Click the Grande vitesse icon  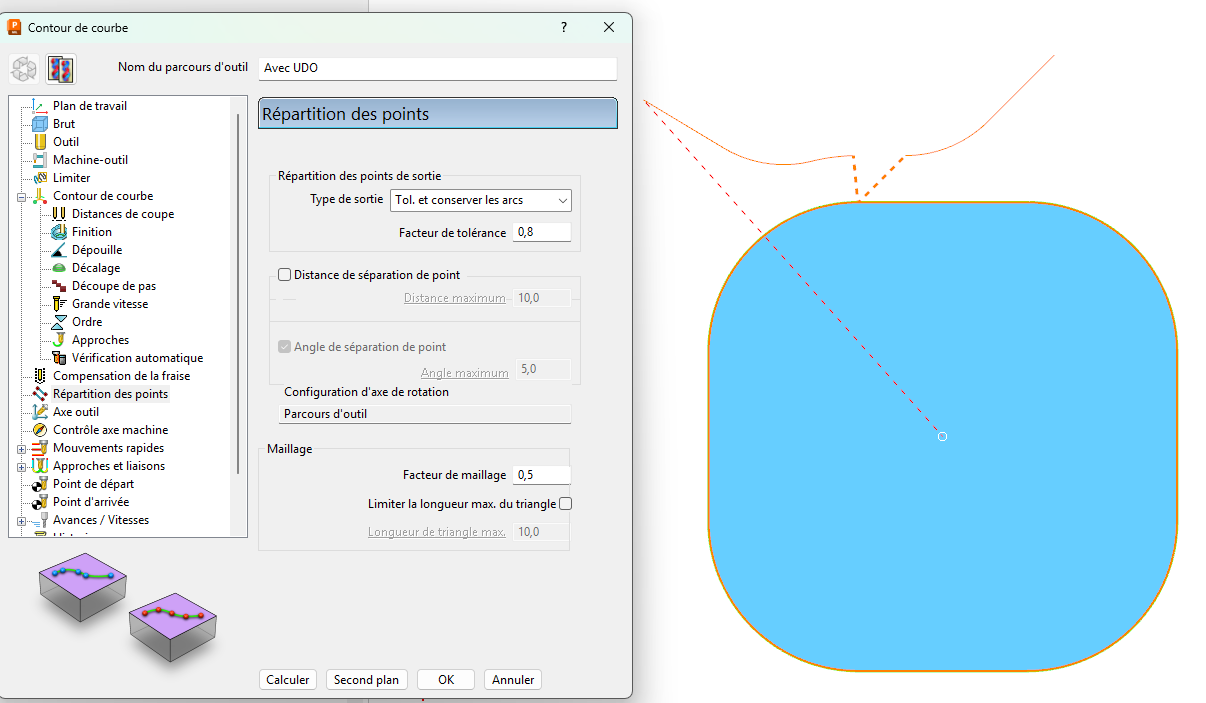[x=59, y=304]
